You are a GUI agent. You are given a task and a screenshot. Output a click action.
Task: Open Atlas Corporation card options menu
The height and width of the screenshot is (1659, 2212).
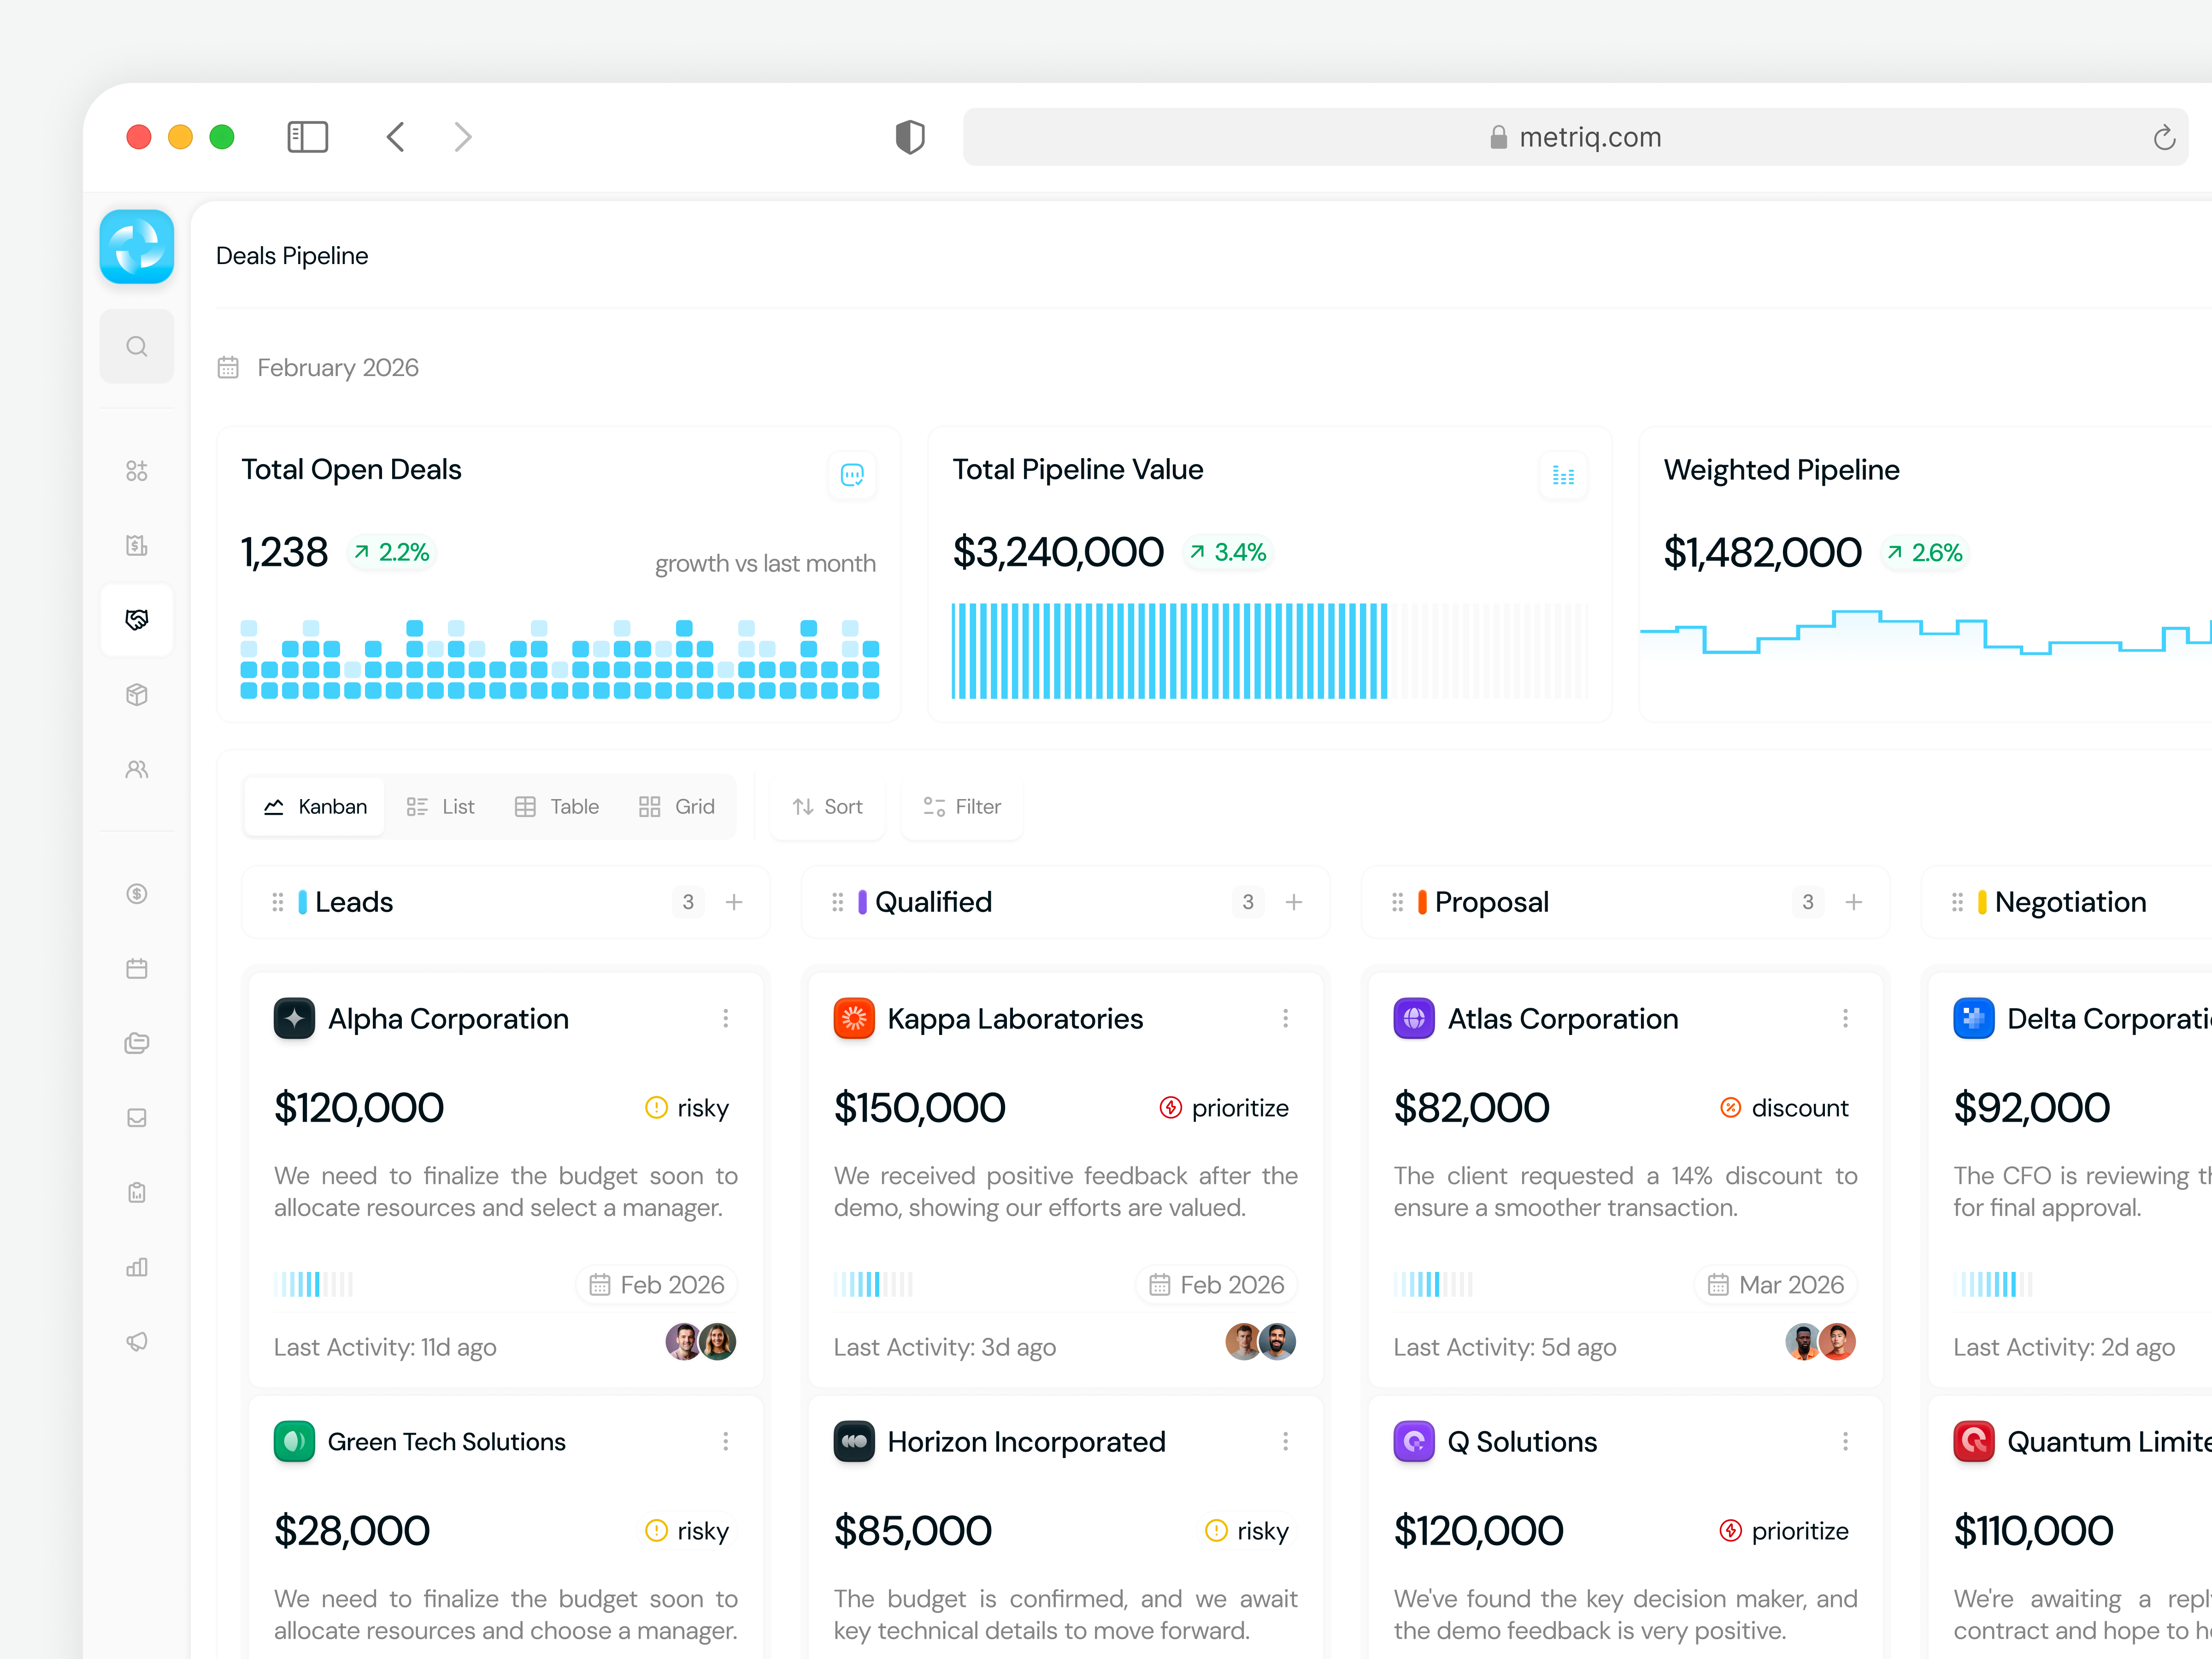point(1846,1018)
